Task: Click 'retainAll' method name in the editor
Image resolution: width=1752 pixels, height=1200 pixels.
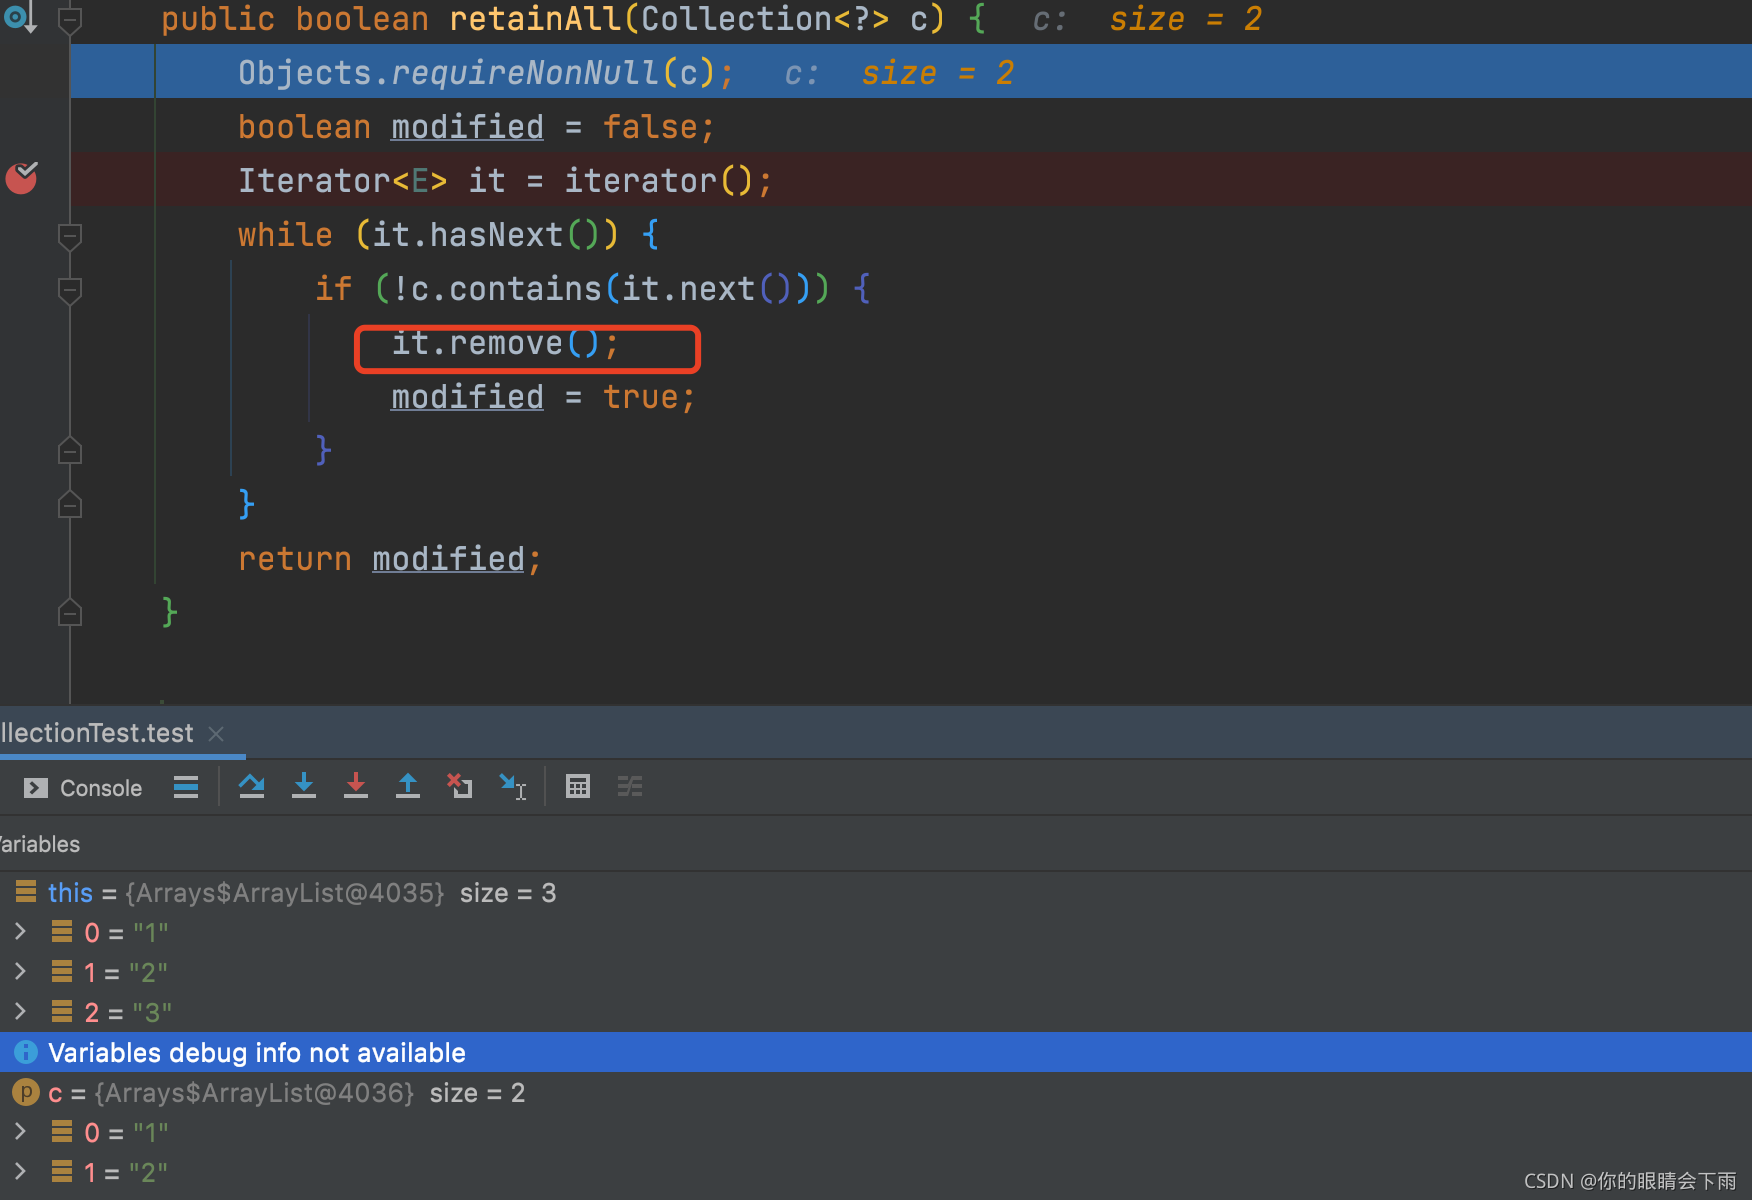Action: coord(535,18)
